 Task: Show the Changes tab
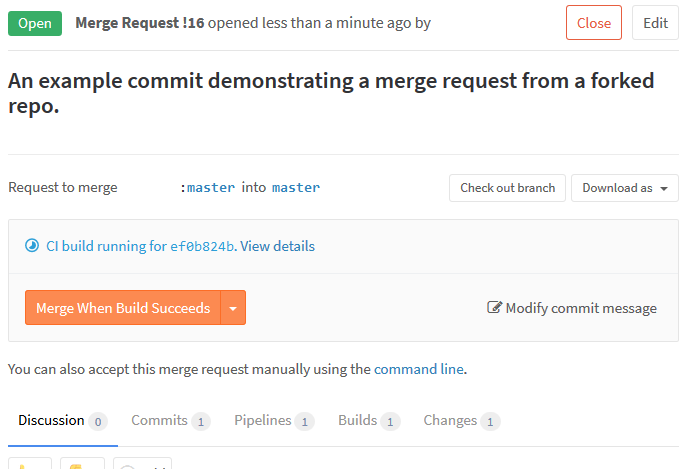coord(461,420)
